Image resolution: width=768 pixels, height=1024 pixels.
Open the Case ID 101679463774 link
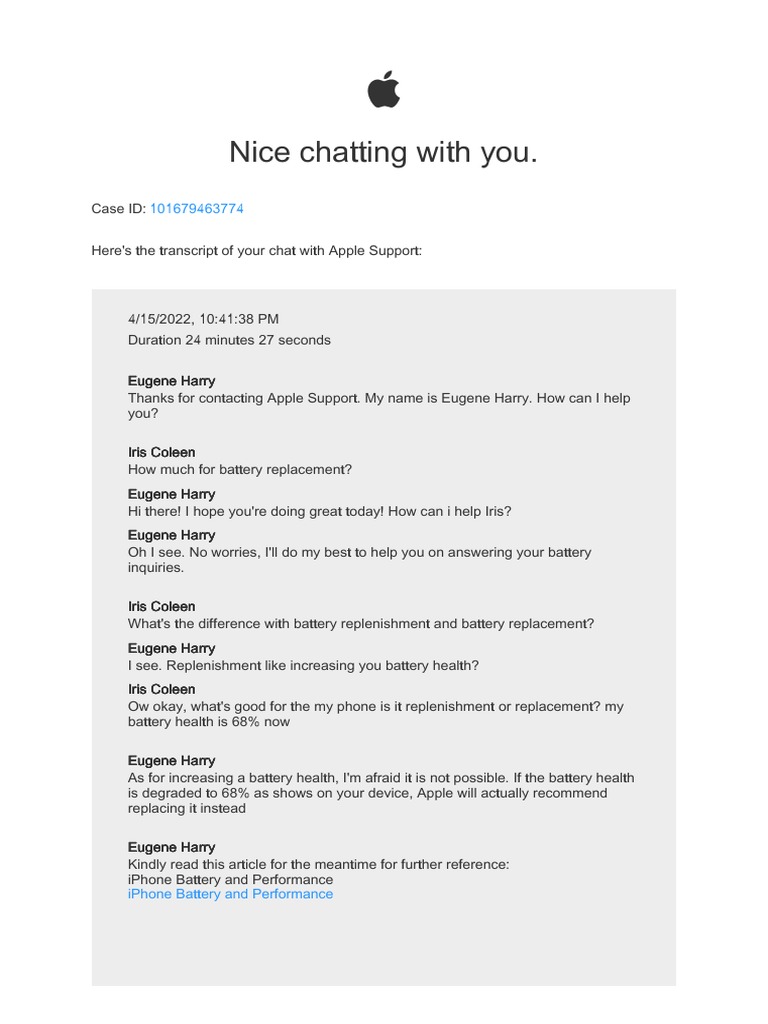pos(196,209)
